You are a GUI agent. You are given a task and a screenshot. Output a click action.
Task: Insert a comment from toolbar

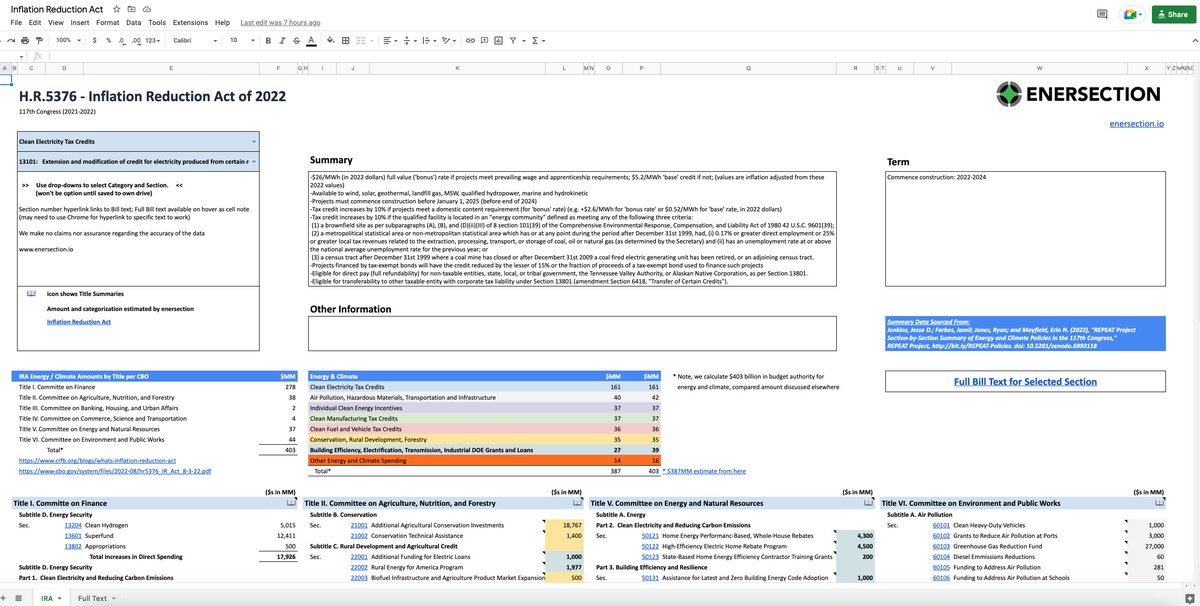484,40
